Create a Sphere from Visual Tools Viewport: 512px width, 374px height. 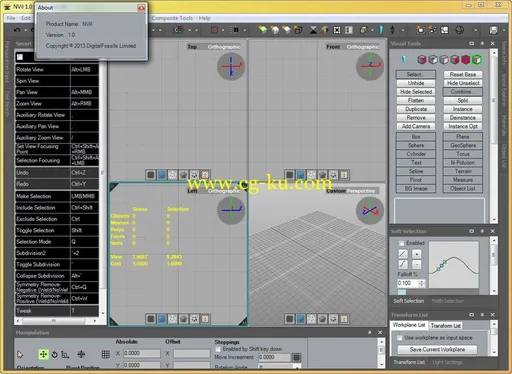[416, 145]
